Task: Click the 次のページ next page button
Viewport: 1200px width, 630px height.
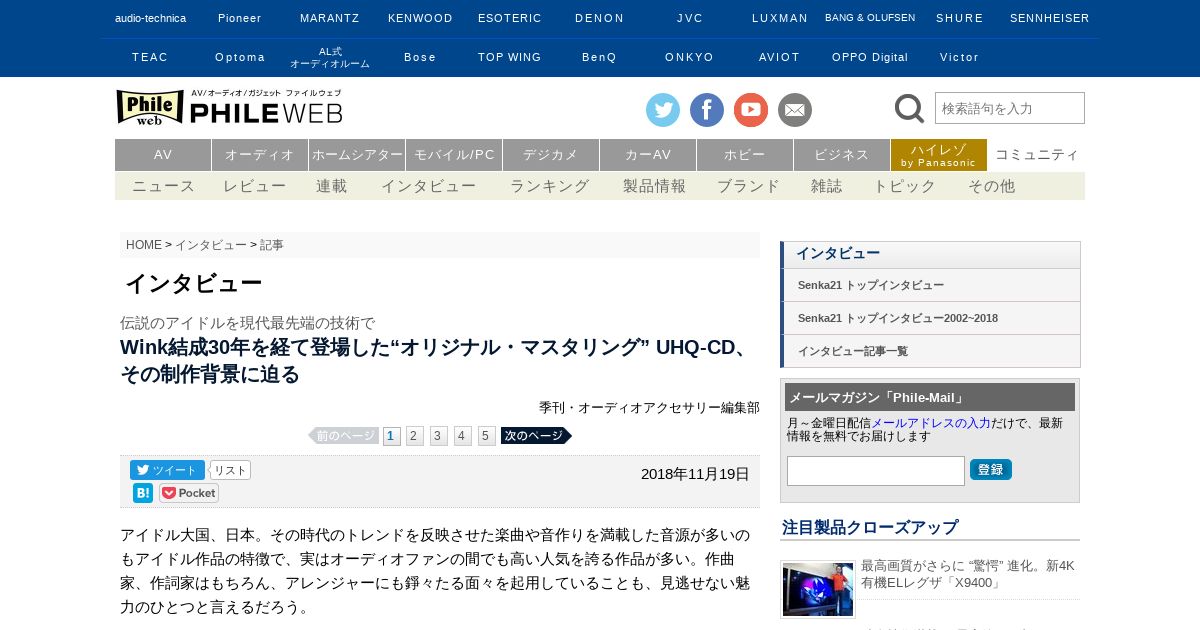Action: click(x=536, y=436)
